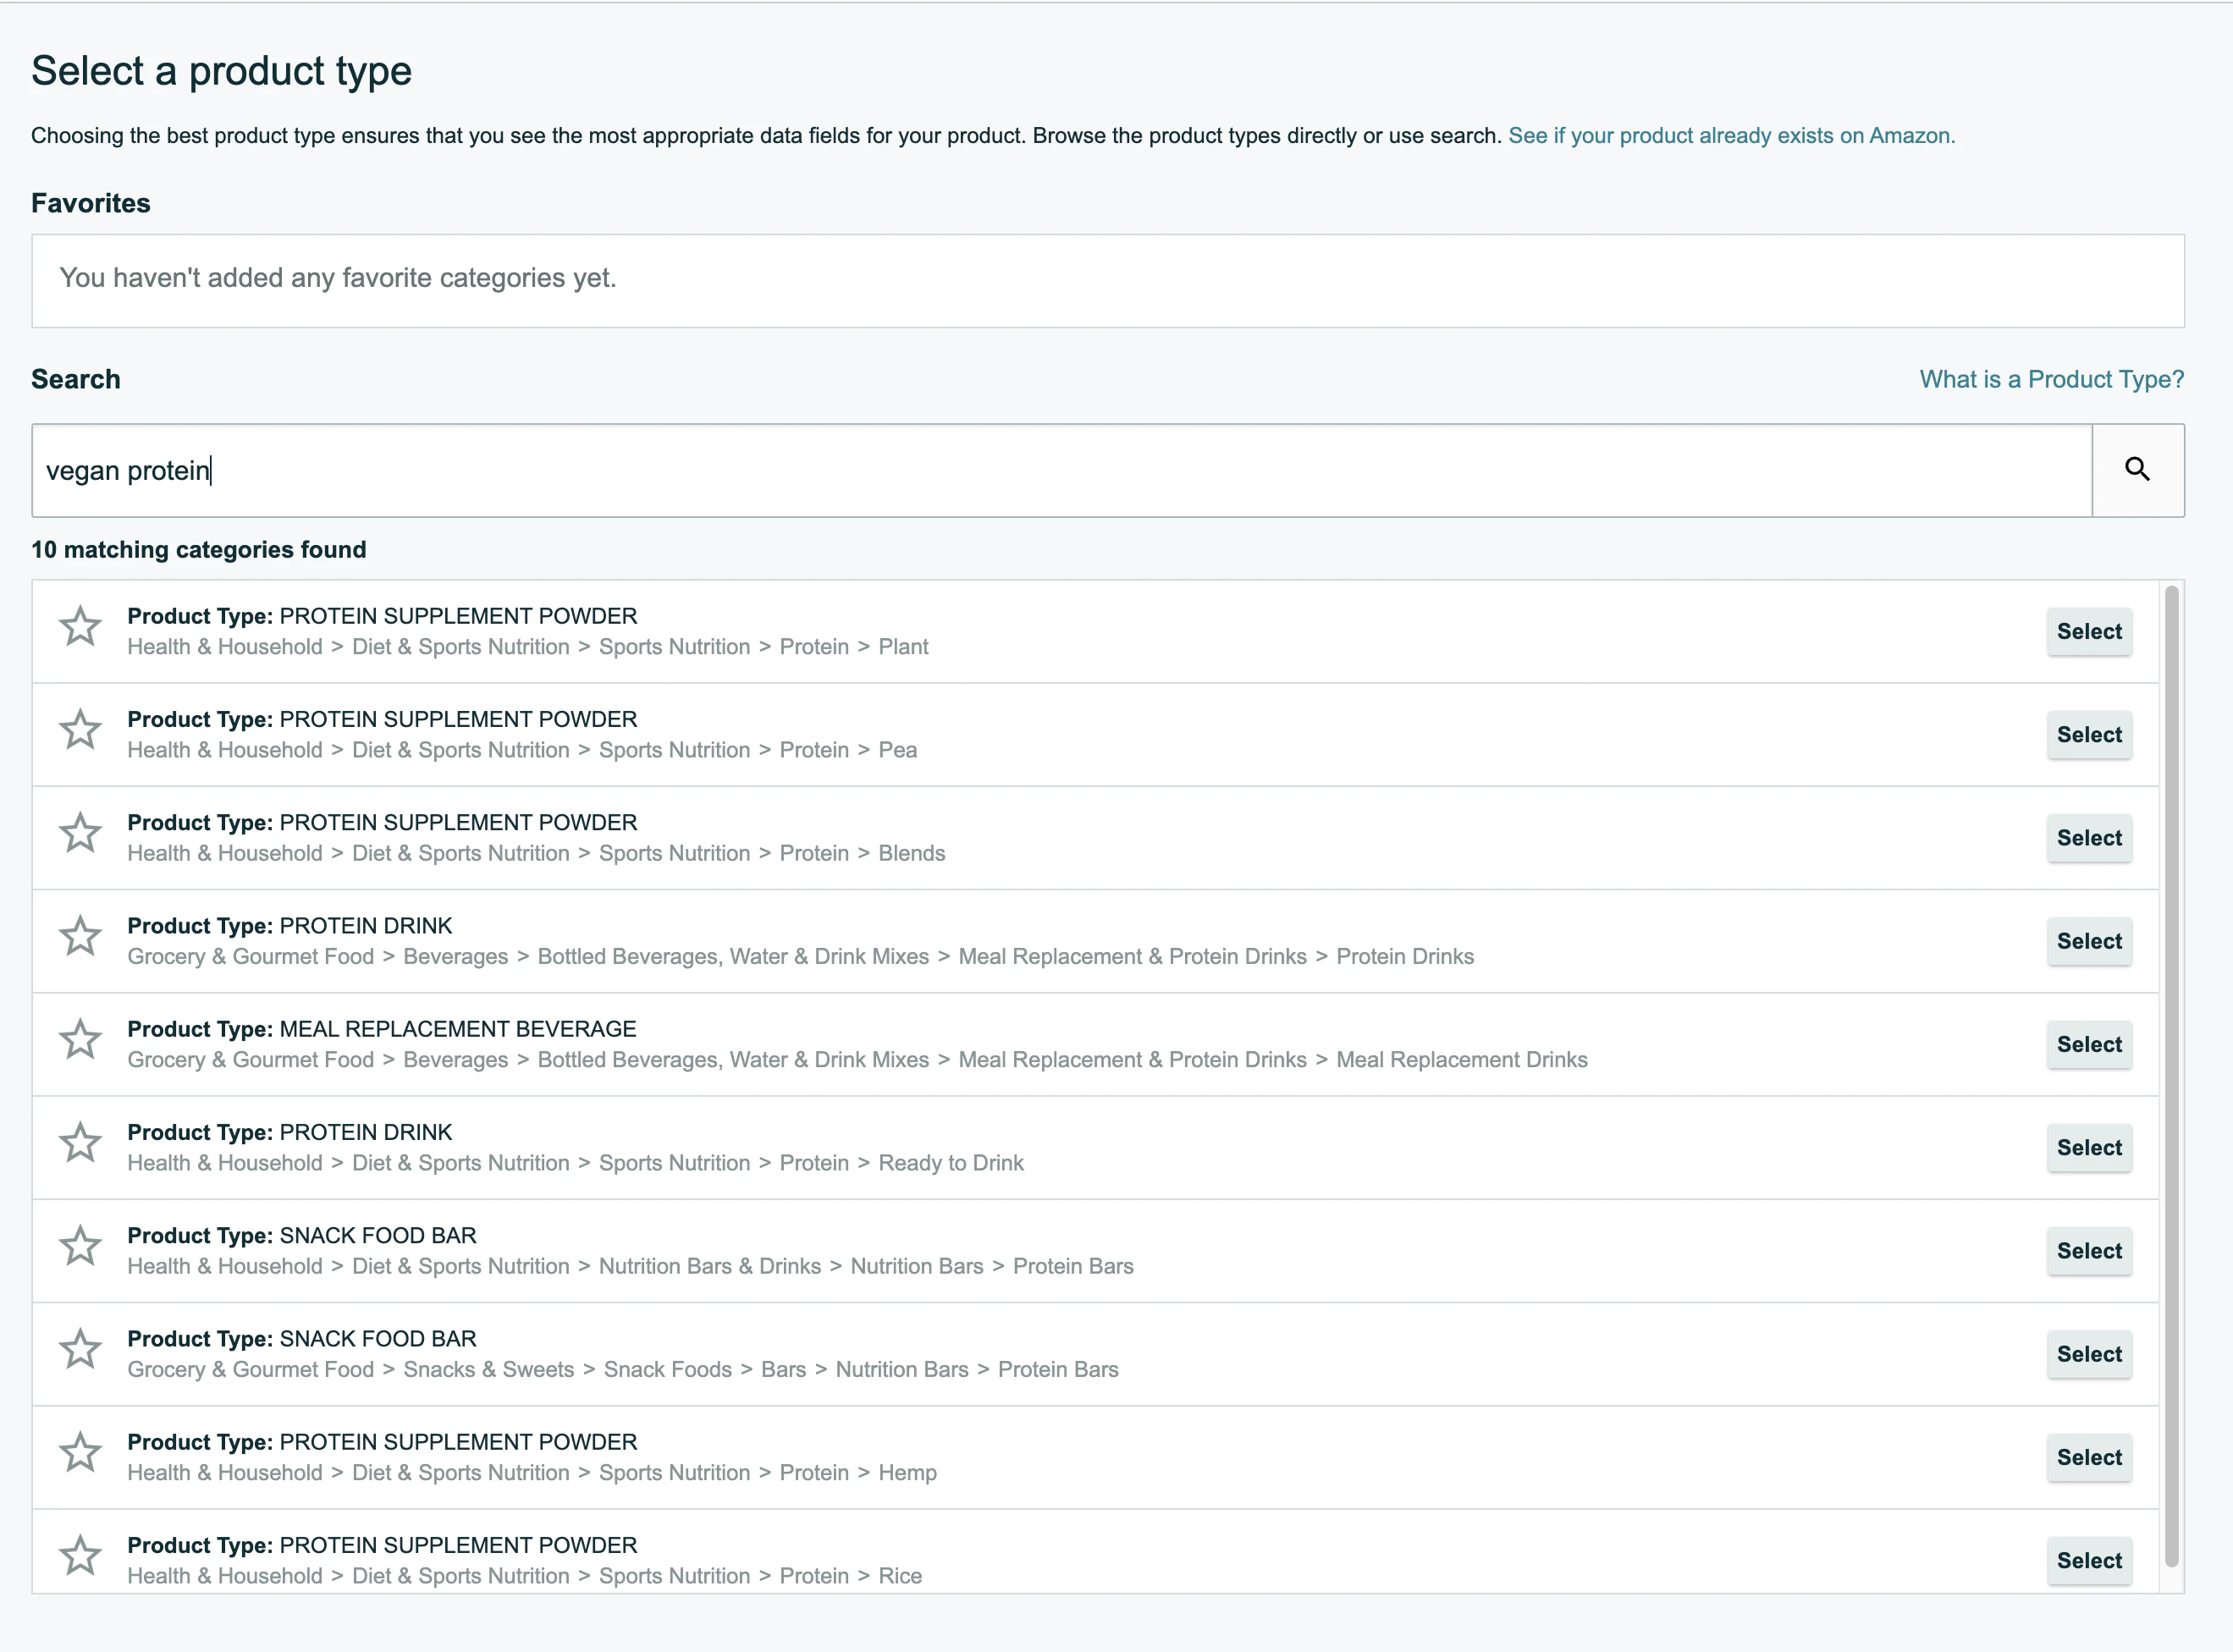Select Snack Food Bar under Grocery Snacks
This screenshot has height=1652, width=2233.
coord(2089,1354)
